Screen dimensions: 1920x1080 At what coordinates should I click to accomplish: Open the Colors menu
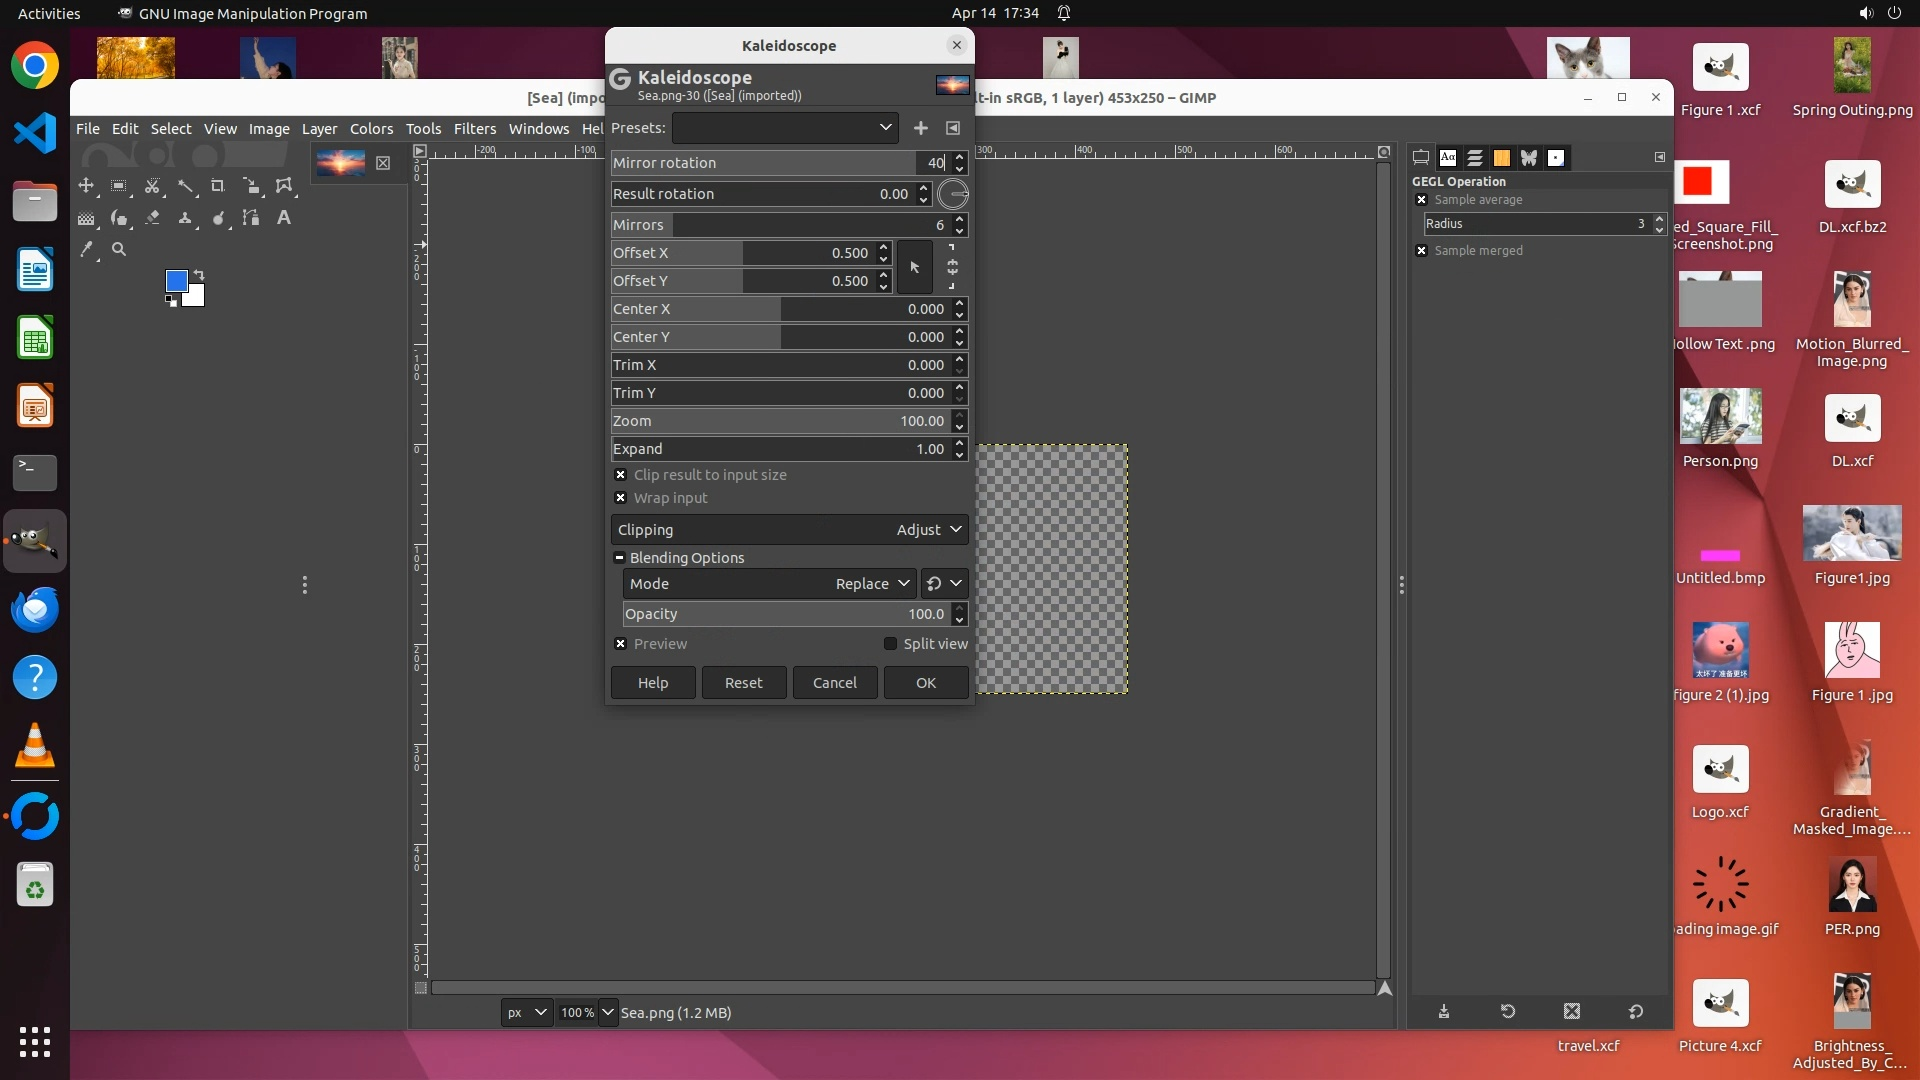coord(371,129)
